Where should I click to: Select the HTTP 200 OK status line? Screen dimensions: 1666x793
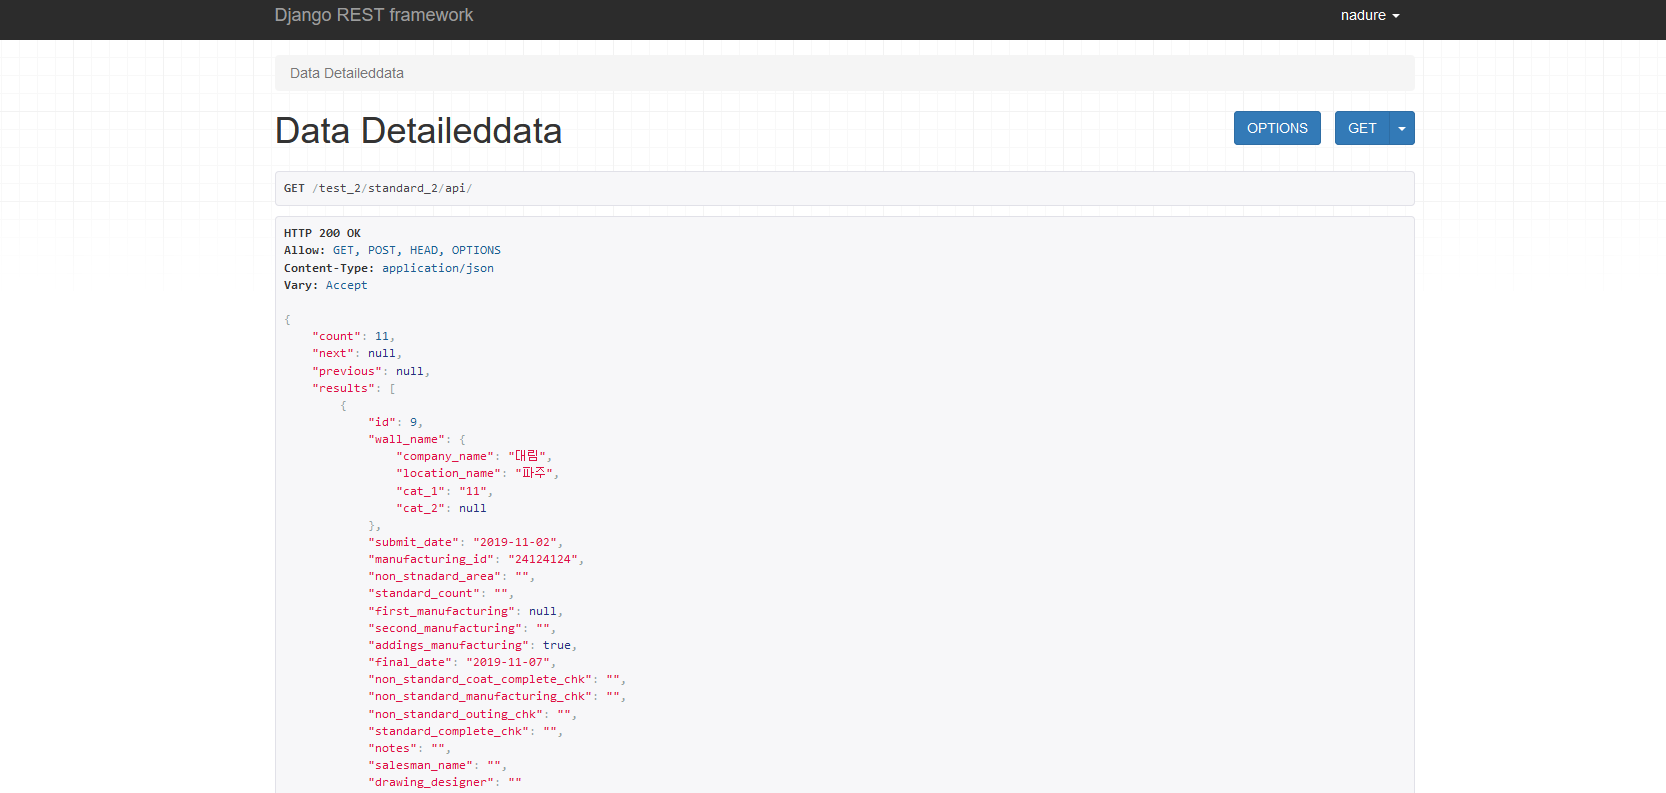coord(322,233)
